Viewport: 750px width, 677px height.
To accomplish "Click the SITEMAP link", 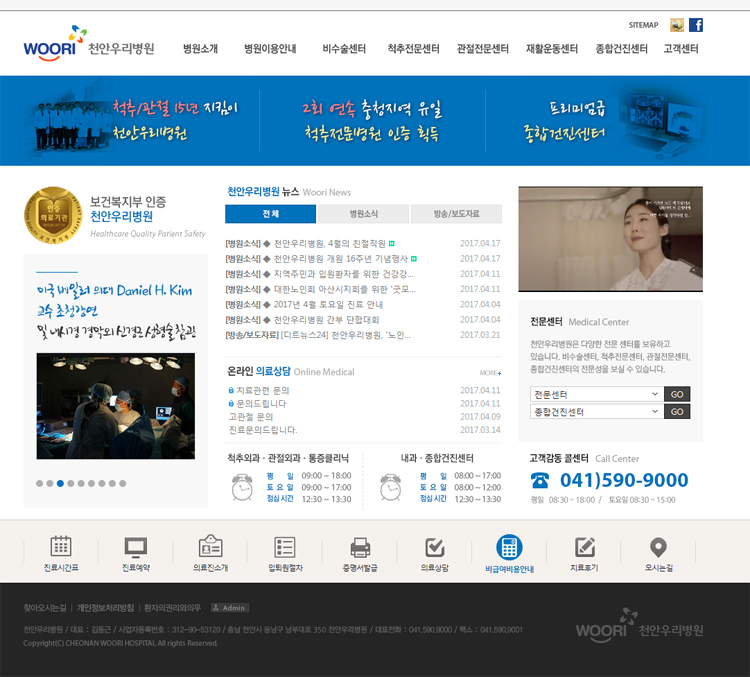I will click(x=643, y=25).
